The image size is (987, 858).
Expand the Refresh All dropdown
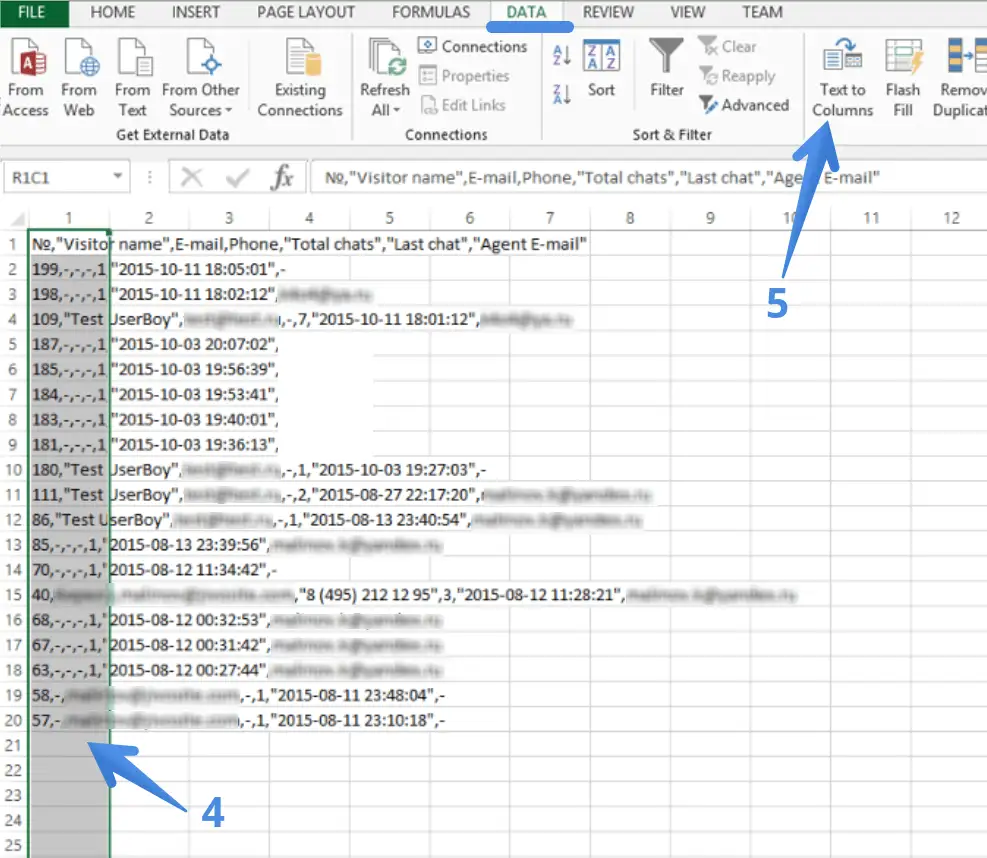click(385, 110)
